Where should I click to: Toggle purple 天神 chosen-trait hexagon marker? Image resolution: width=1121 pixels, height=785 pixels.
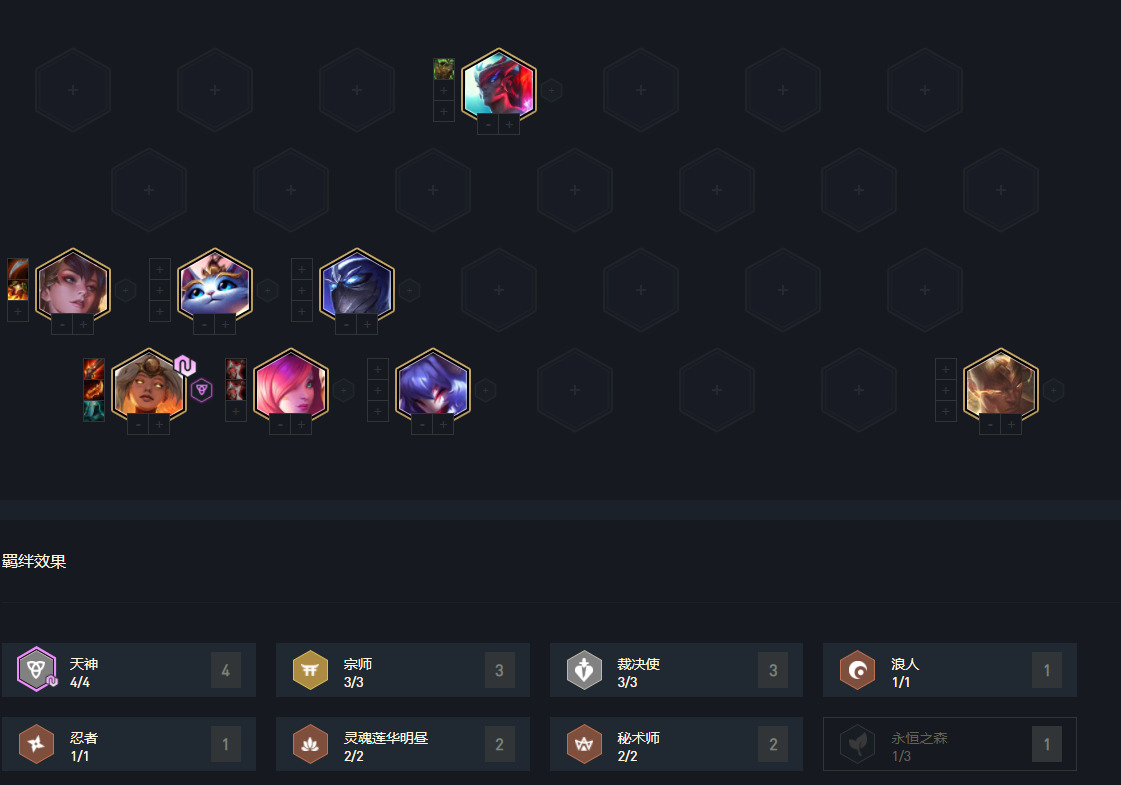pyautogui.click(x=202, y=390)
